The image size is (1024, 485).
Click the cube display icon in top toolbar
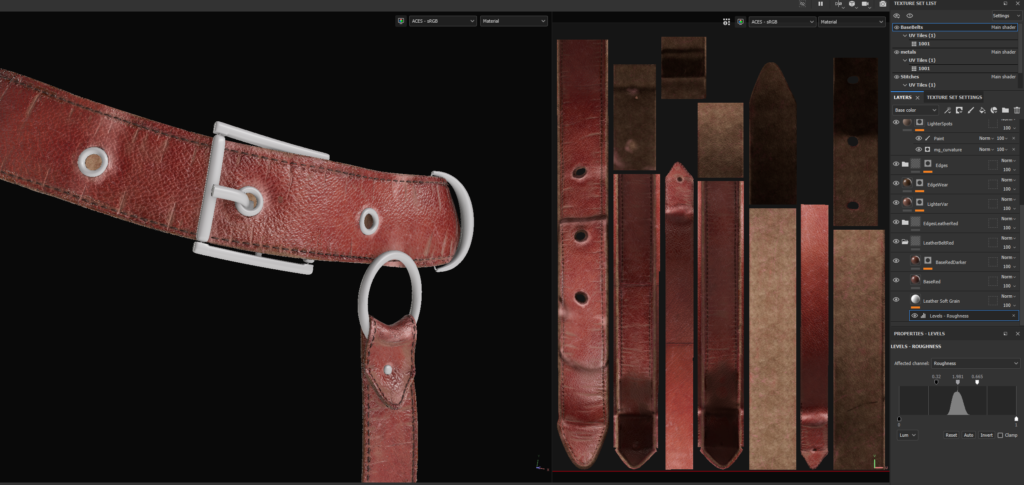tap(852, 4)
